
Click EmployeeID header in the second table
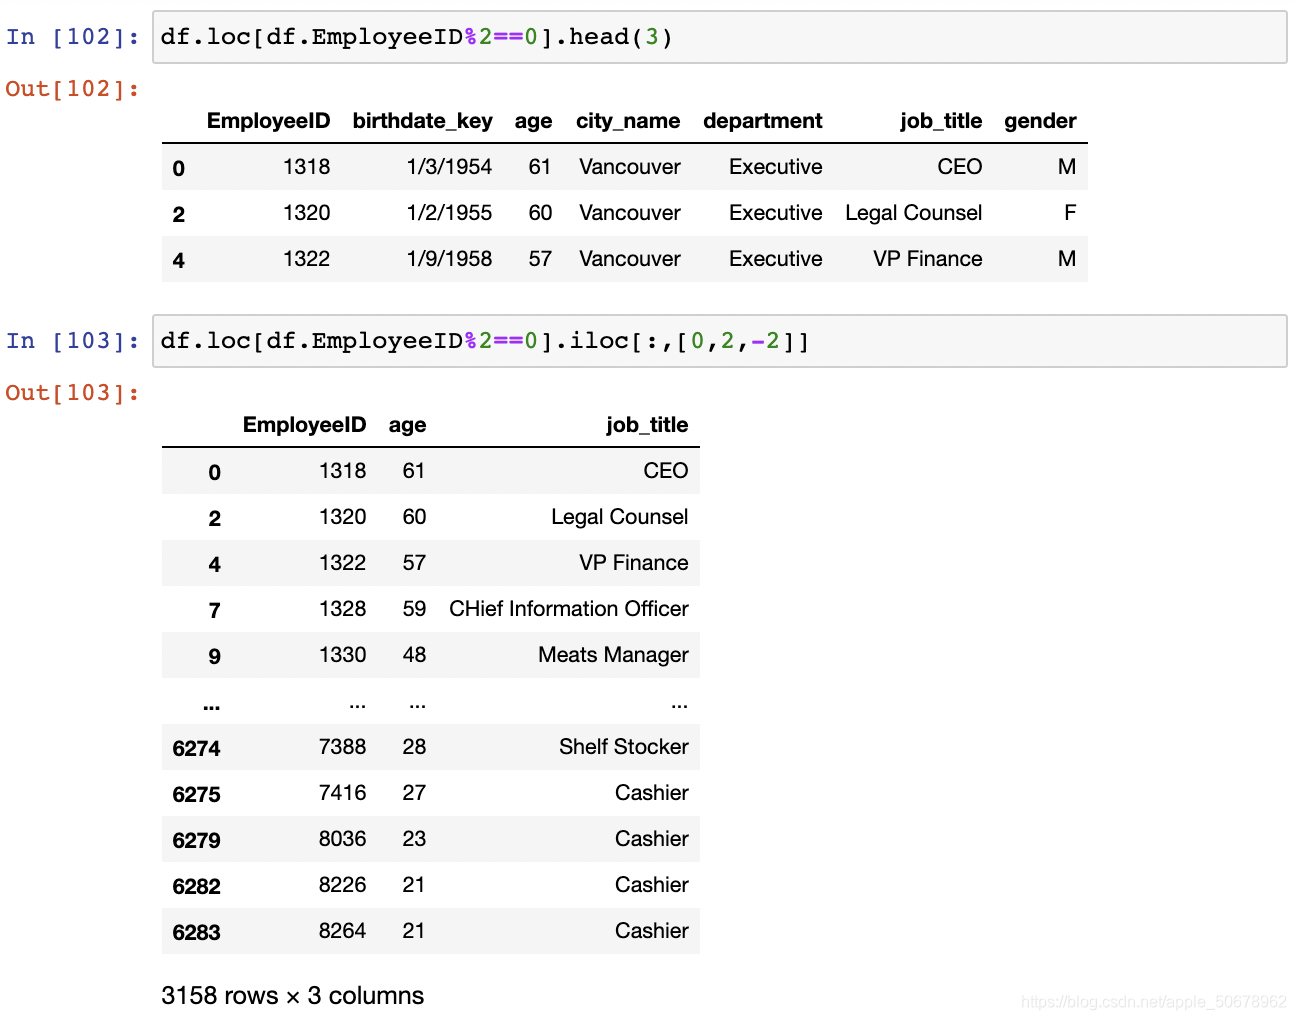[x=304, y=425]
